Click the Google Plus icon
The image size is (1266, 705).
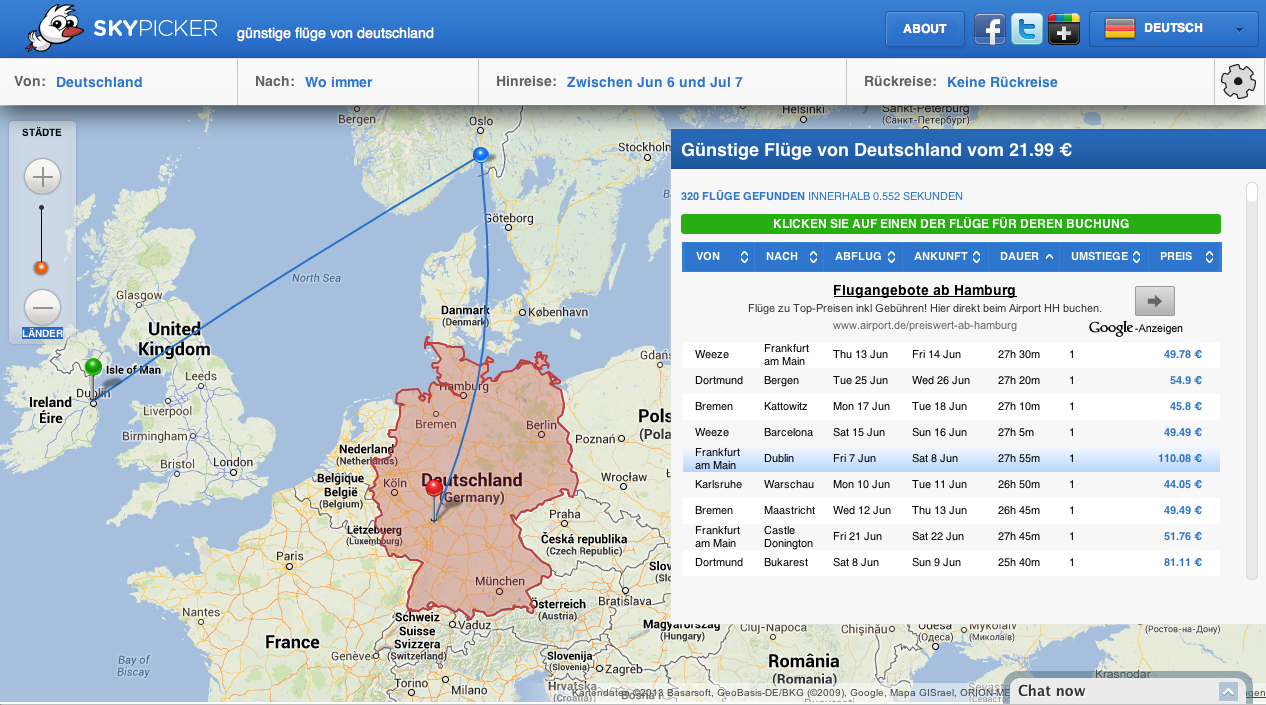click(1063, 30)
